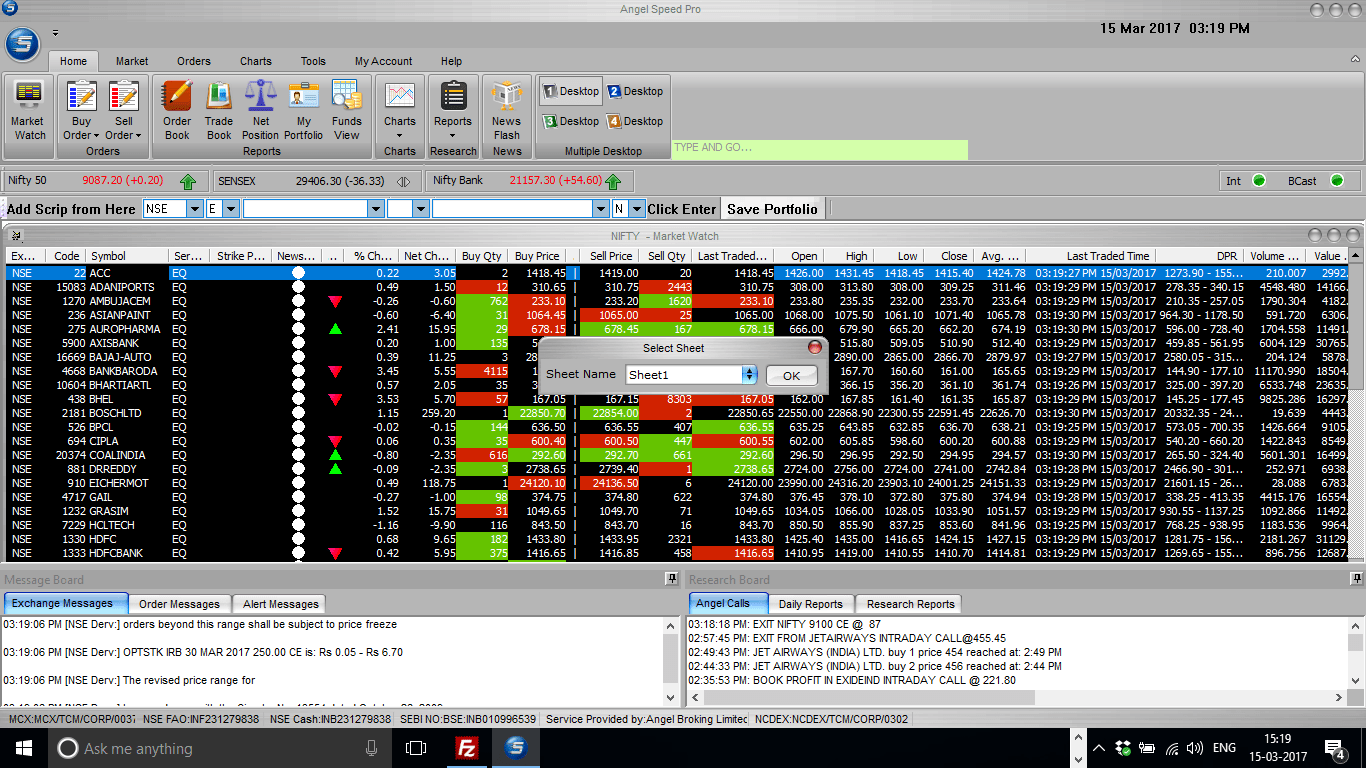Viewport: 1366px width, 768px height.
Task: Open the Home ribbon tab
Action: pyautogui.click(x=73, y=61)
